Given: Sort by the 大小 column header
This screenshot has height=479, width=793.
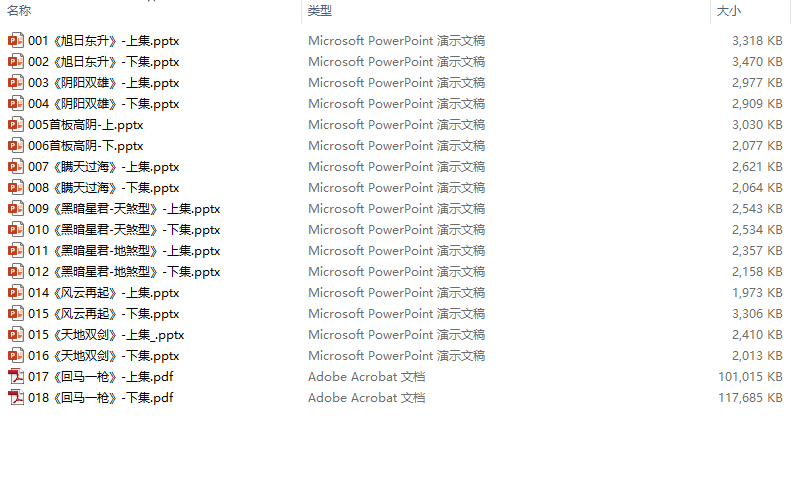Looking at the screenshot, I should click(x=729, y=11).
